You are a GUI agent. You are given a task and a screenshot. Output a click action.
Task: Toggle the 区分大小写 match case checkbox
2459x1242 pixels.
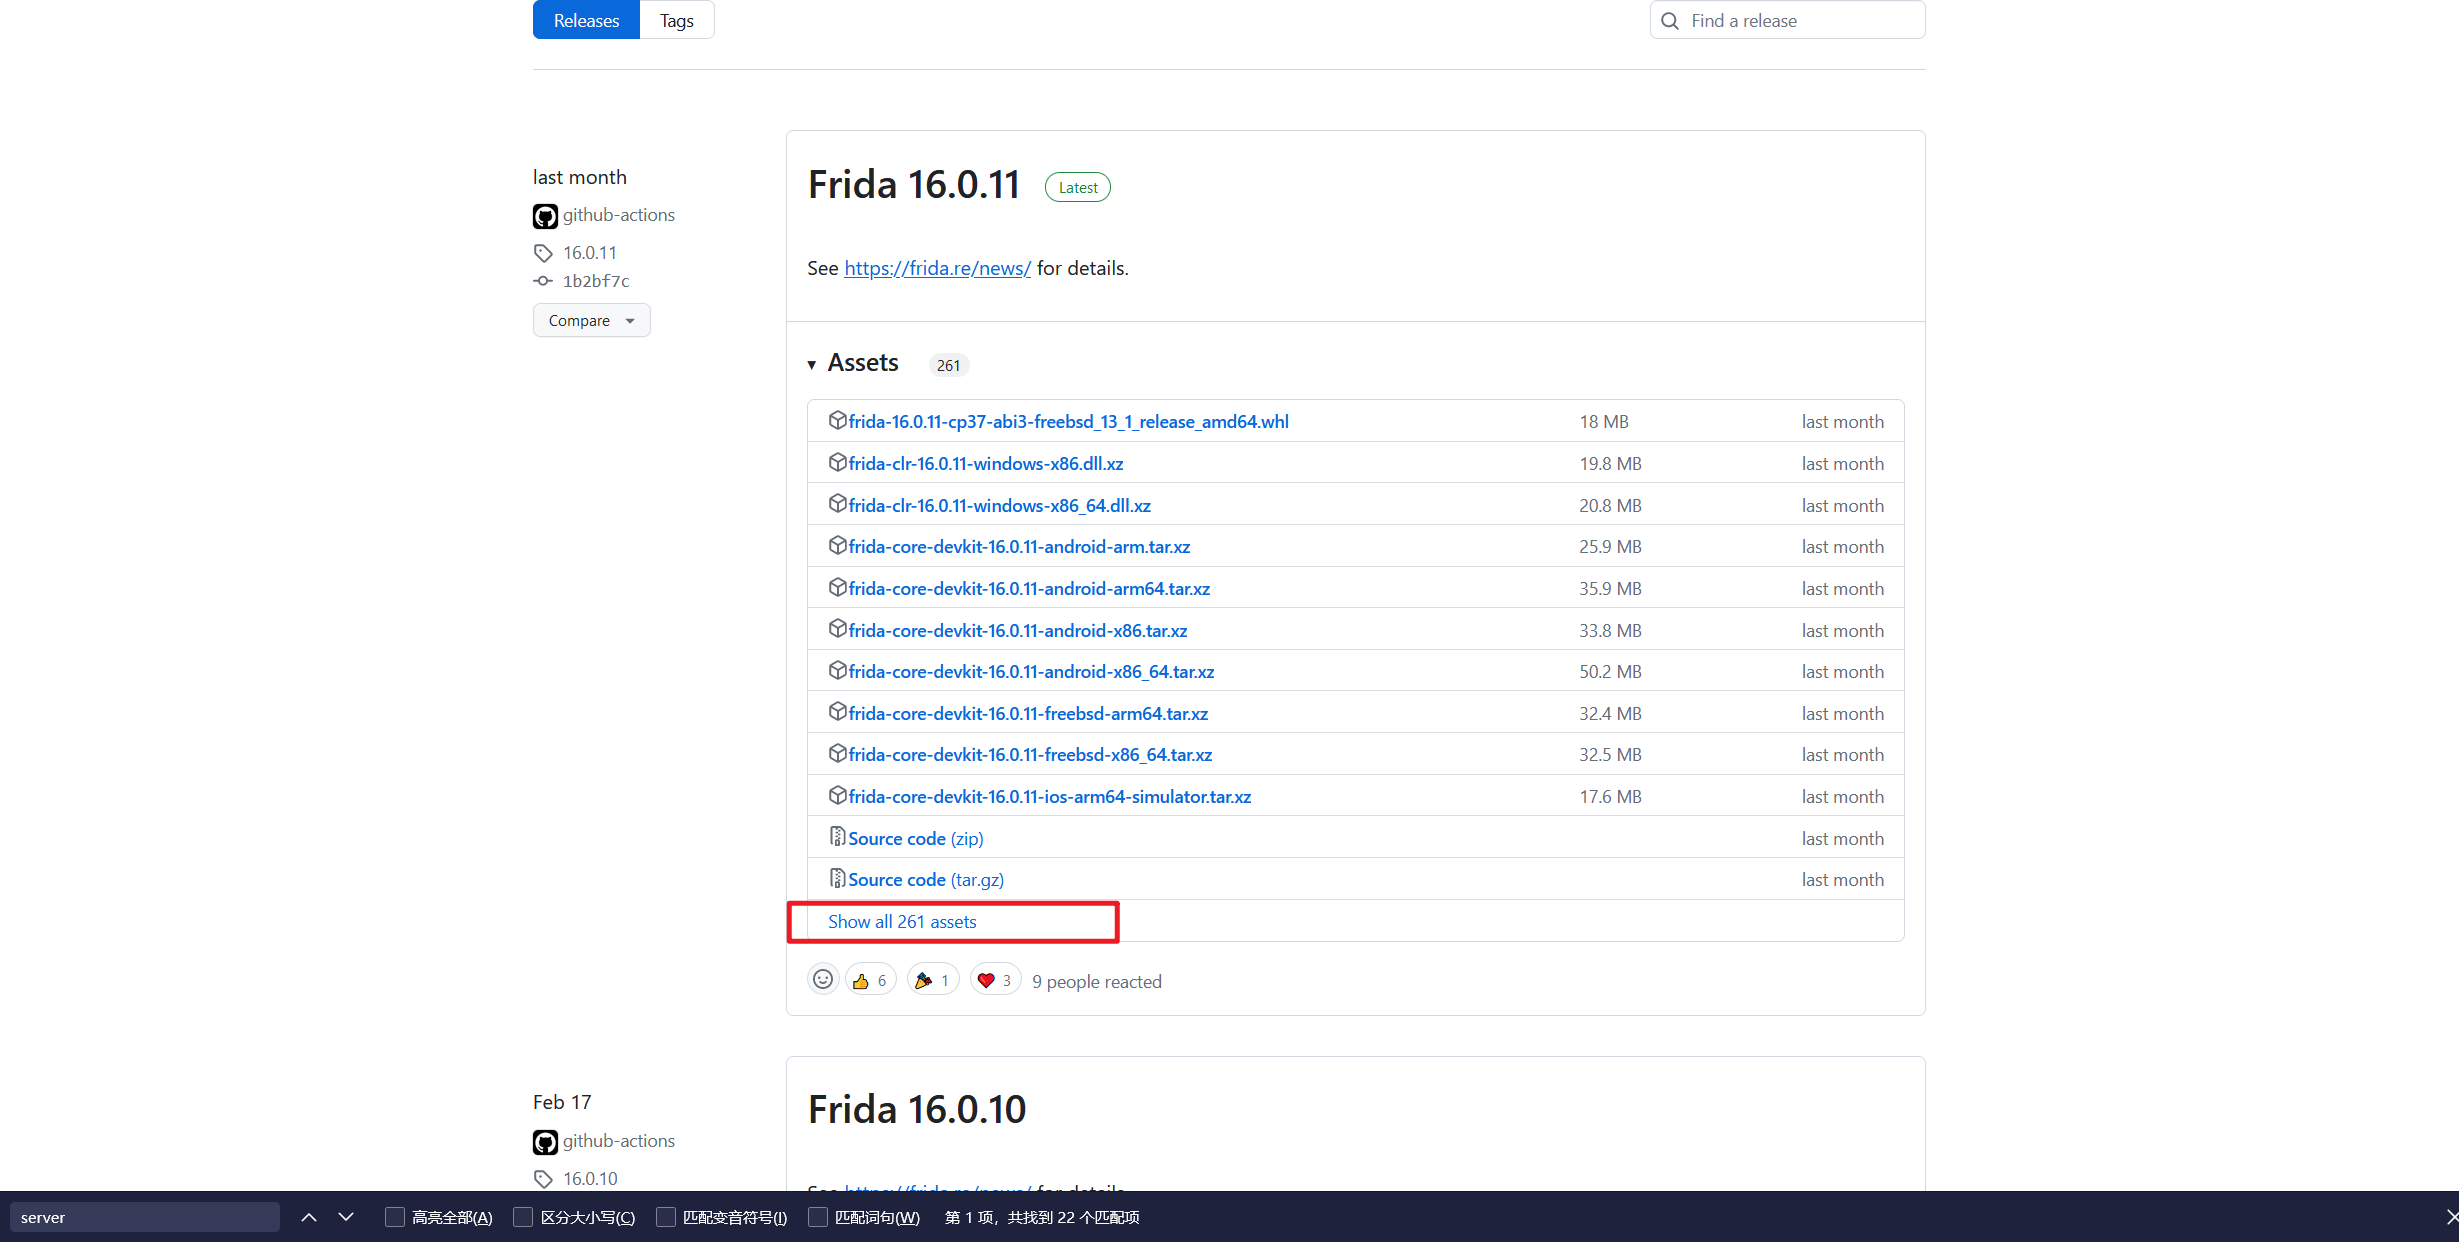click(x=523, y=1217)
